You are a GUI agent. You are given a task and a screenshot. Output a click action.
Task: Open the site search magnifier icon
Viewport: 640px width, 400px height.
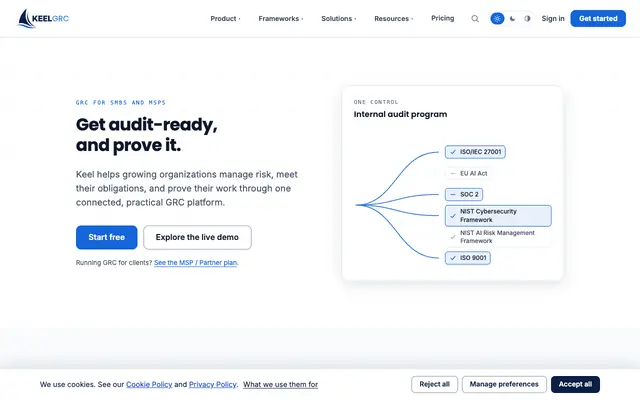(475, 18)
